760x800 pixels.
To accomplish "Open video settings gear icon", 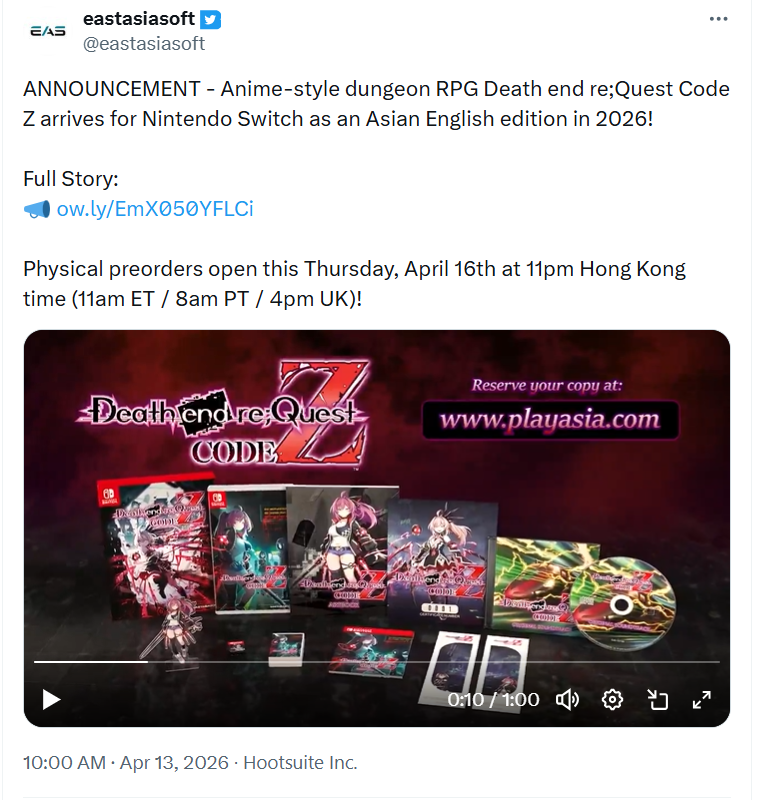I will pyautogui.click(x=612, y=699).
